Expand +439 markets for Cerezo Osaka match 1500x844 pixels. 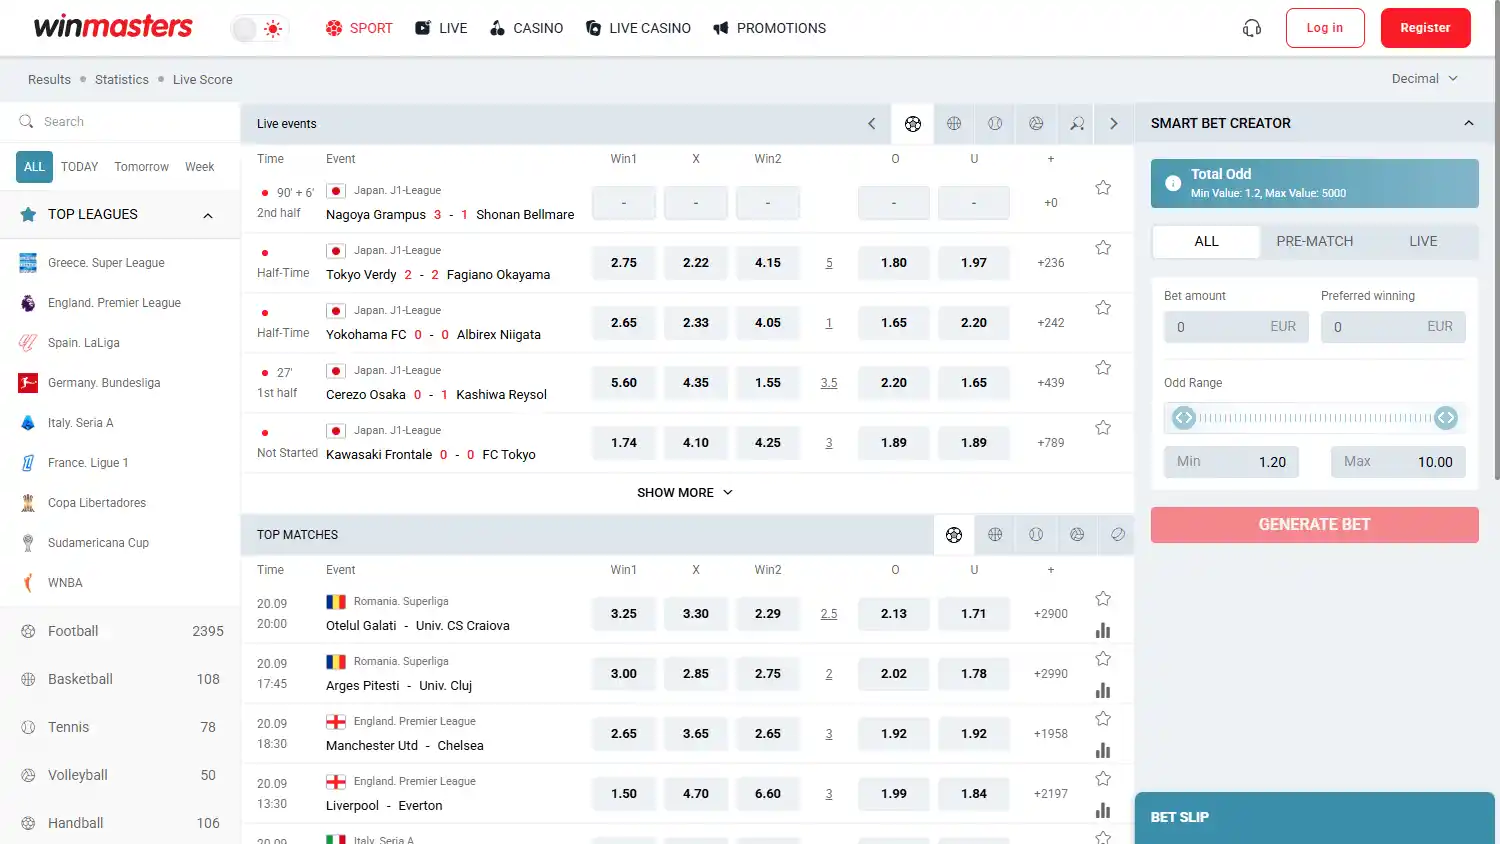tap(1051, 383)
